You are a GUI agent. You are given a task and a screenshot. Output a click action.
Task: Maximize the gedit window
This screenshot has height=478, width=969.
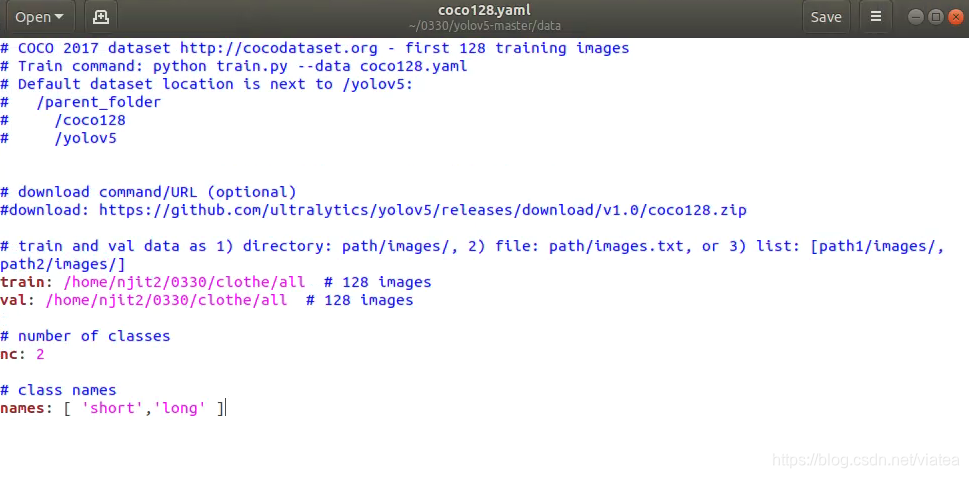936,17
